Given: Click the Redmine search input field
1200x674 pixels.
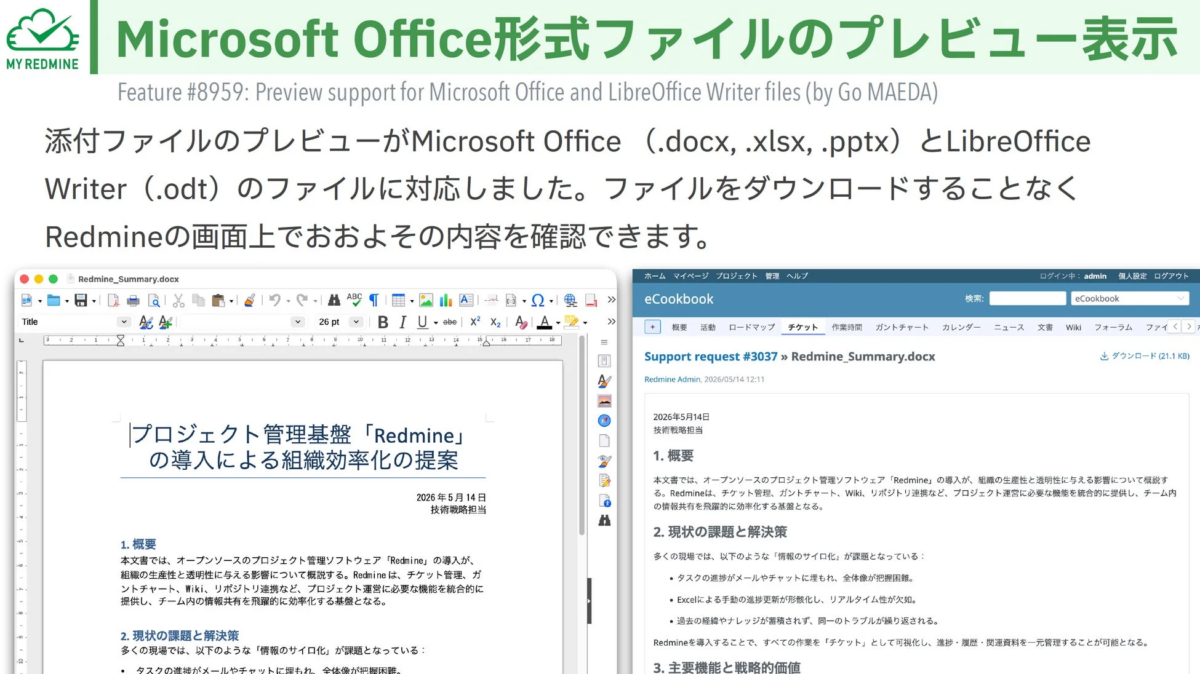Looking at the screenshot, I should (1028, 298).
